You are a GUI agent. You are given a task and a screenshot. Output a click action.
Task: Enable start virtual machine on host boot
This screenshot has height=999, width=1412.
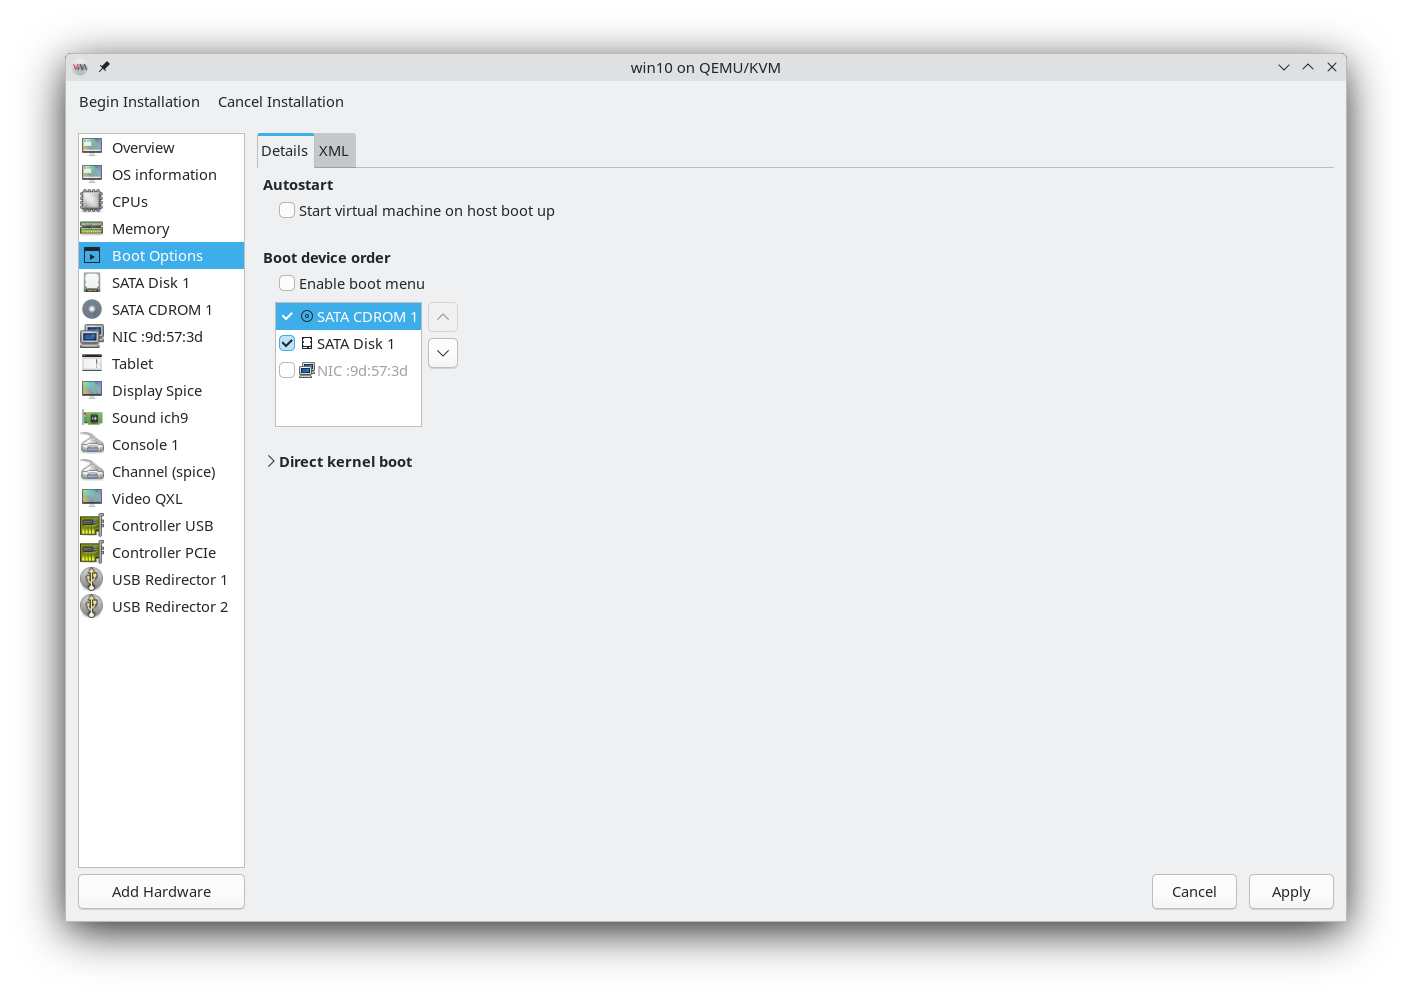click(x=287, y=210)
